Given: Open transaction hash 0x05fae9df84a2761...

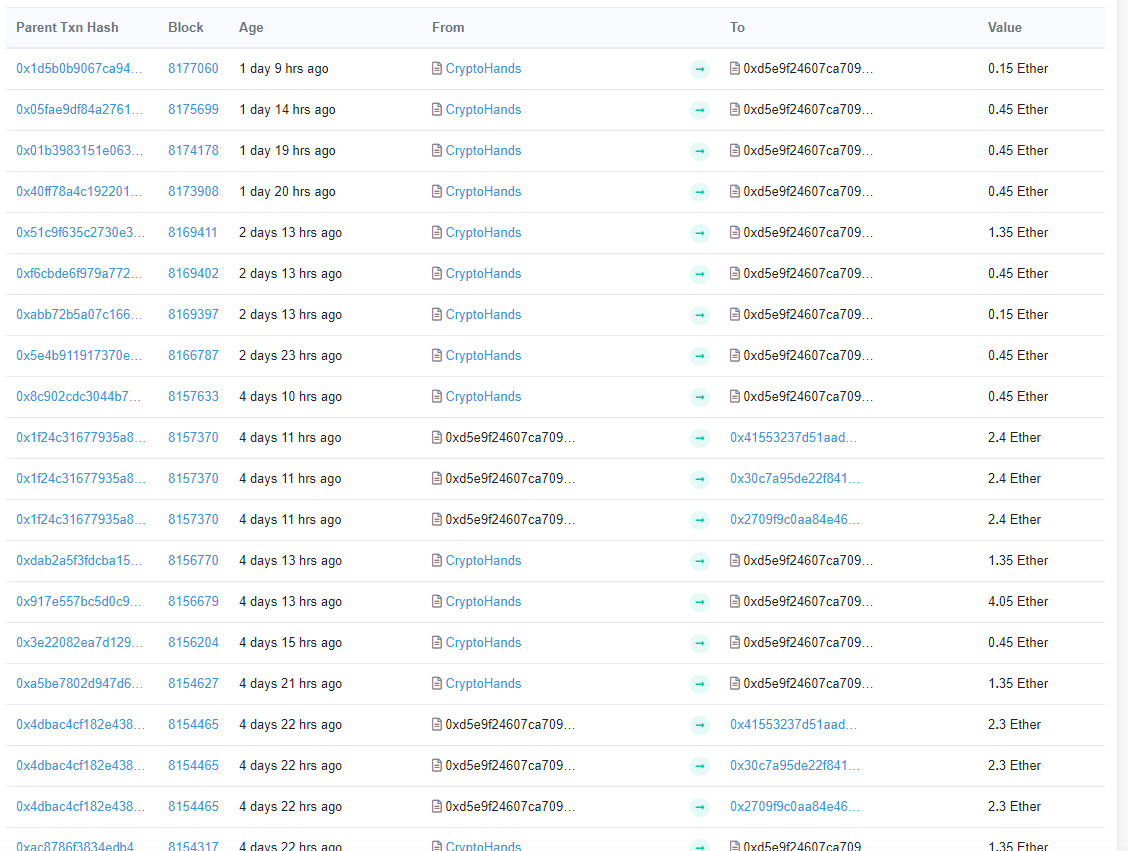Looking at the screenshot, I should [x=79, y=109].
